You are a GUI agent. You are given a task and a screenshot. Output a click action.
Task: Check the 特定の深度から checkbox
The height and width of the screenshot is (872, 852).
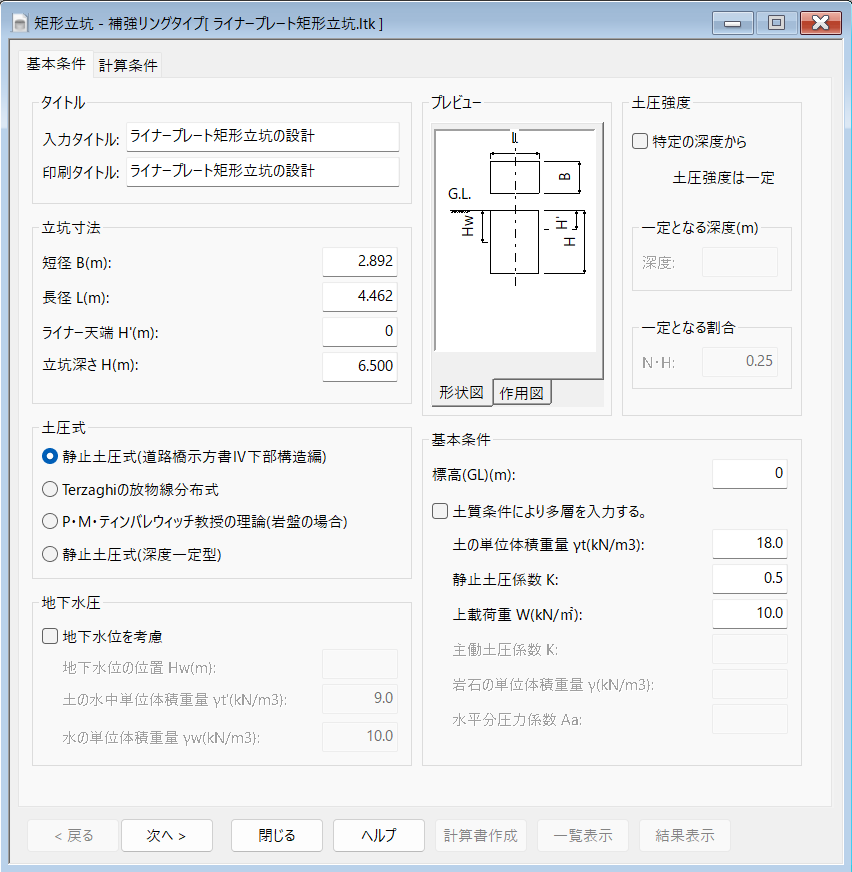coord(640,142)
